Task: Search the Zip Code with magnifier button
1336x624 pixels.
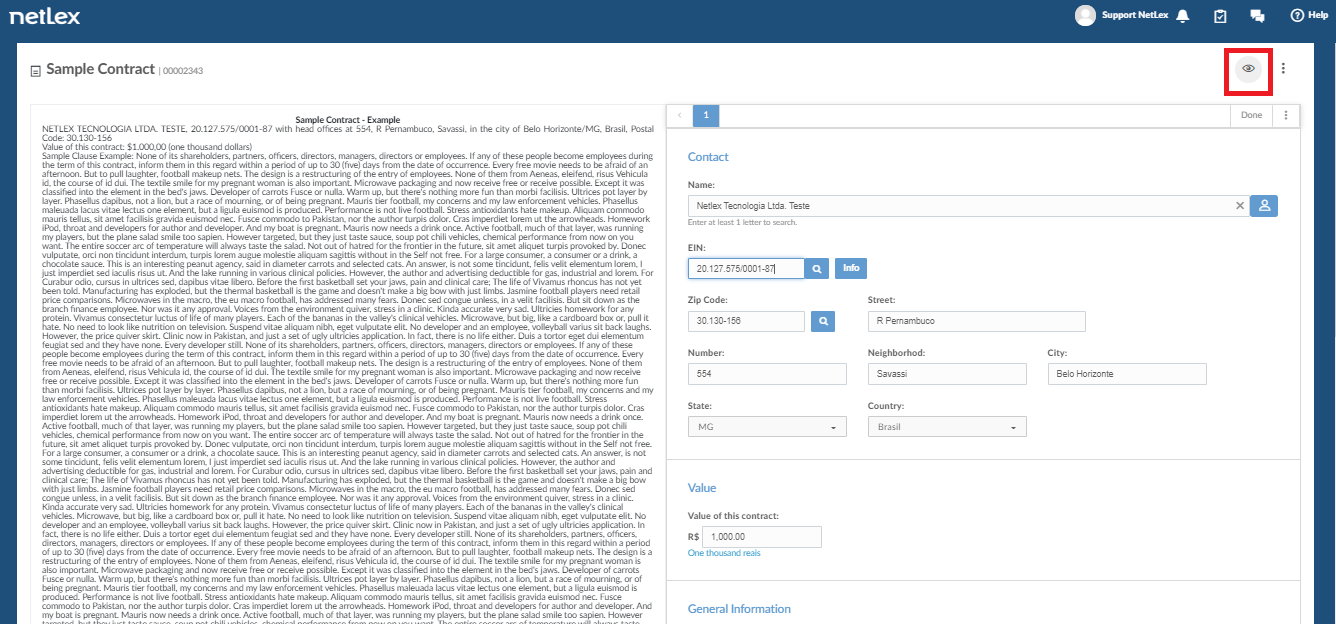Action: coord(823,321)
